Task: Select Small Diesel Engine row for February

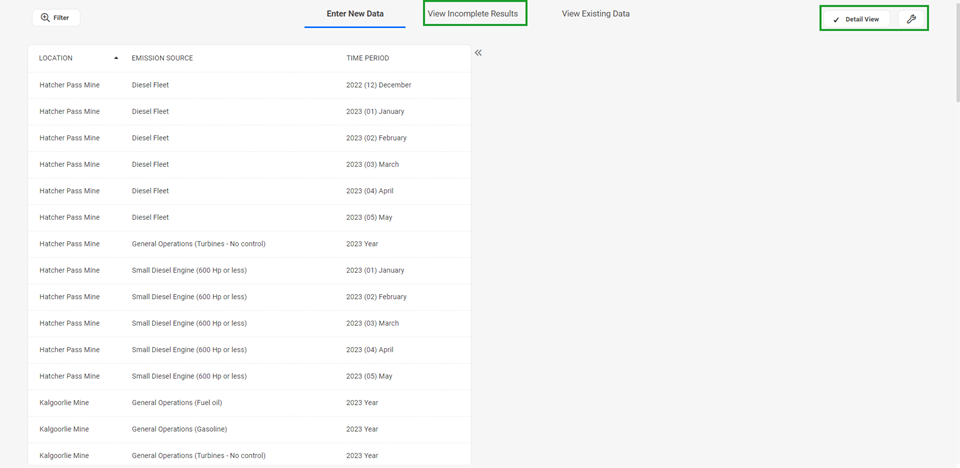Action: coord(249,296)
